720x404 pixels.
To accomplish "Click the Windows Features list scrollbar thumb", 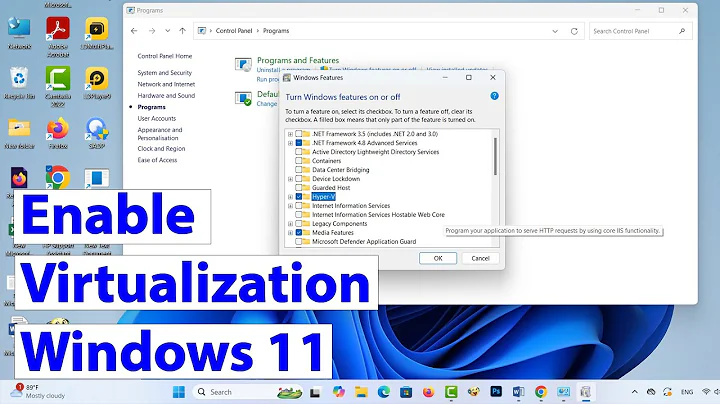I will click(x=495, y=157).
